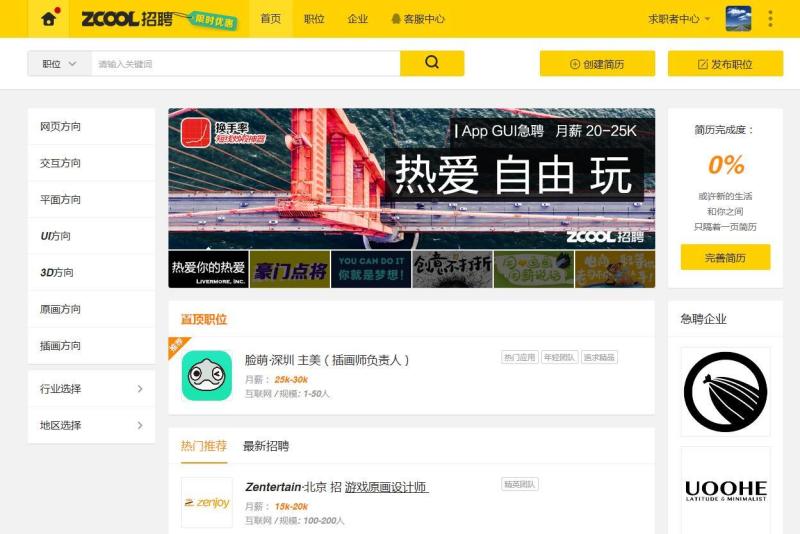Select the 豪门点将 banner thumbnail
800x534 pixels.
290,269
